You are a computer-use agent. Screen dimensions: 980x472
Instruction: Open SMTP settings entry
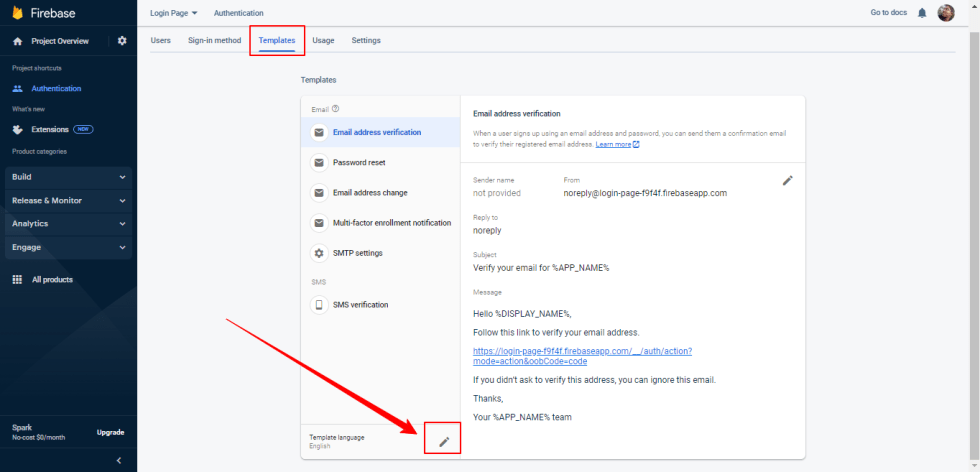pos(380,253)
